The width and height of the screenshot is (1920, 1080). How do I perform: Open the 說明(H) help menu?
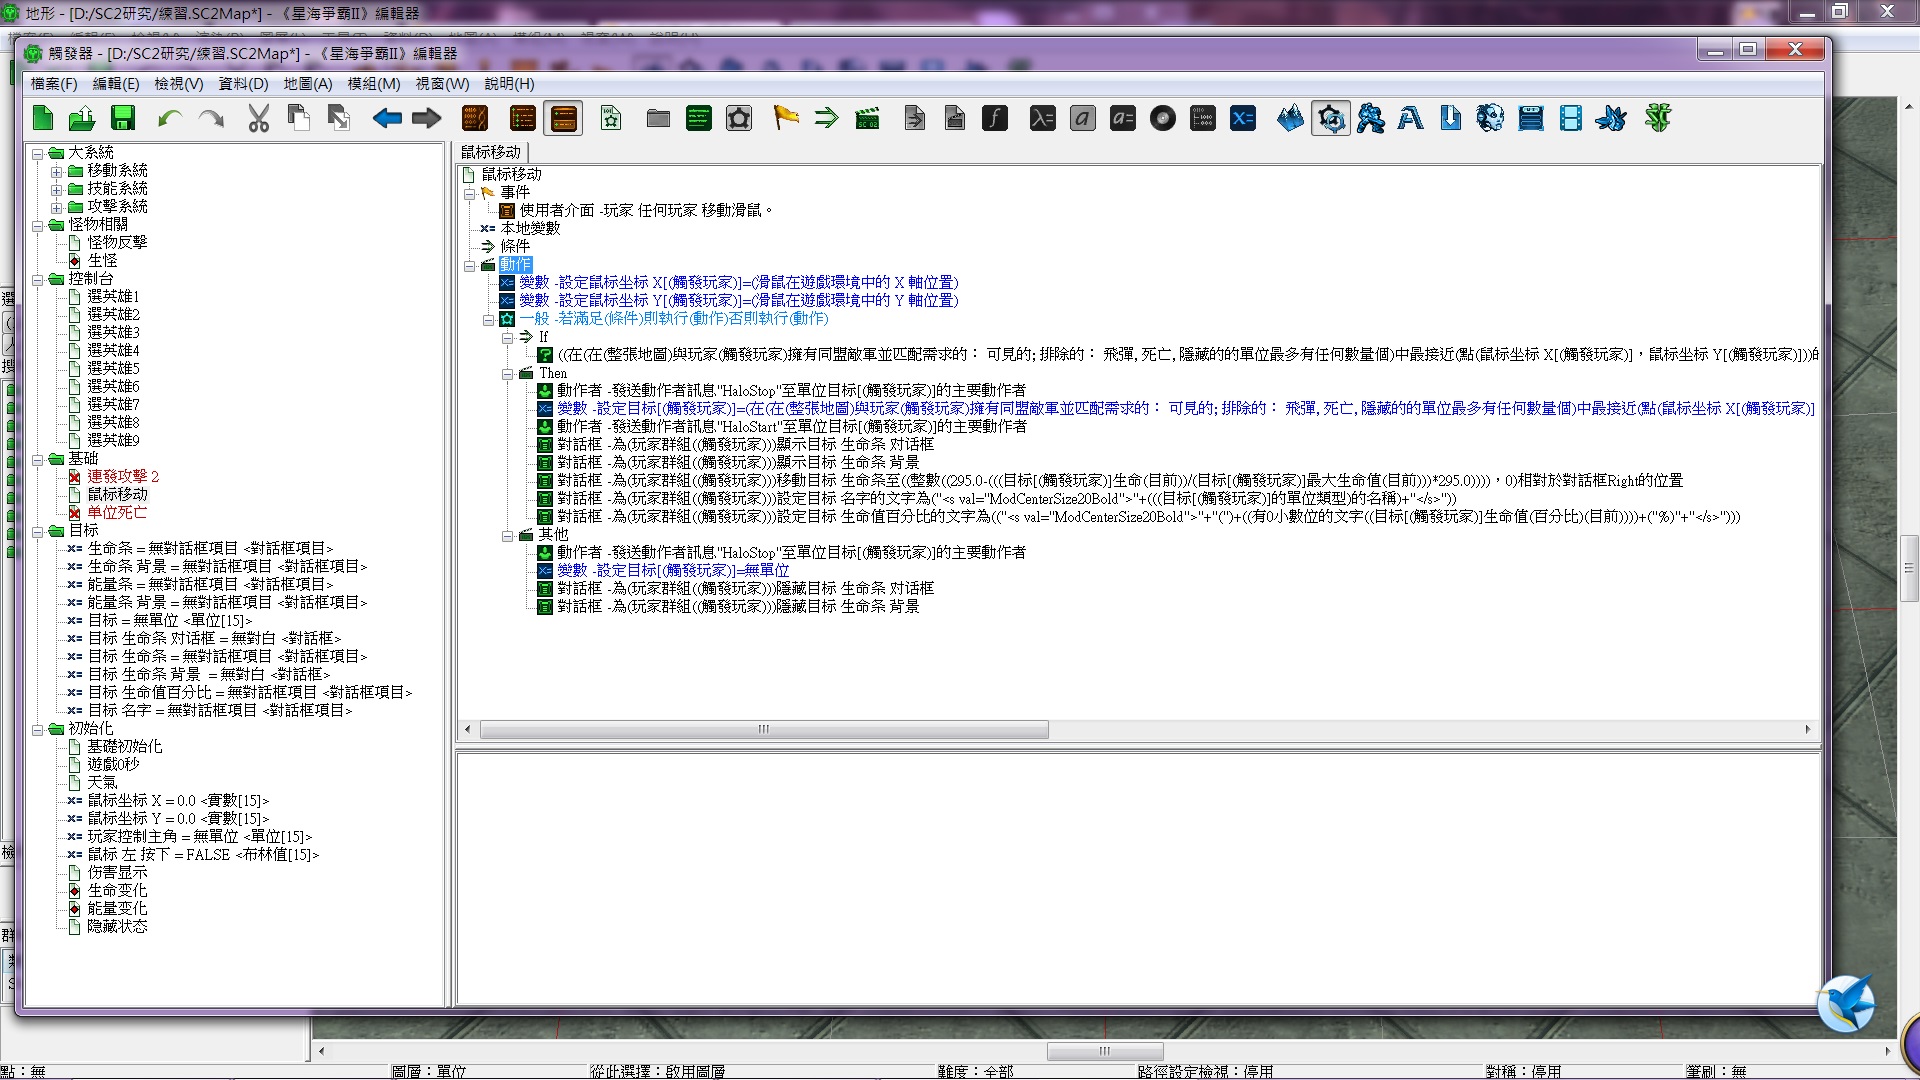pos(510,84)
